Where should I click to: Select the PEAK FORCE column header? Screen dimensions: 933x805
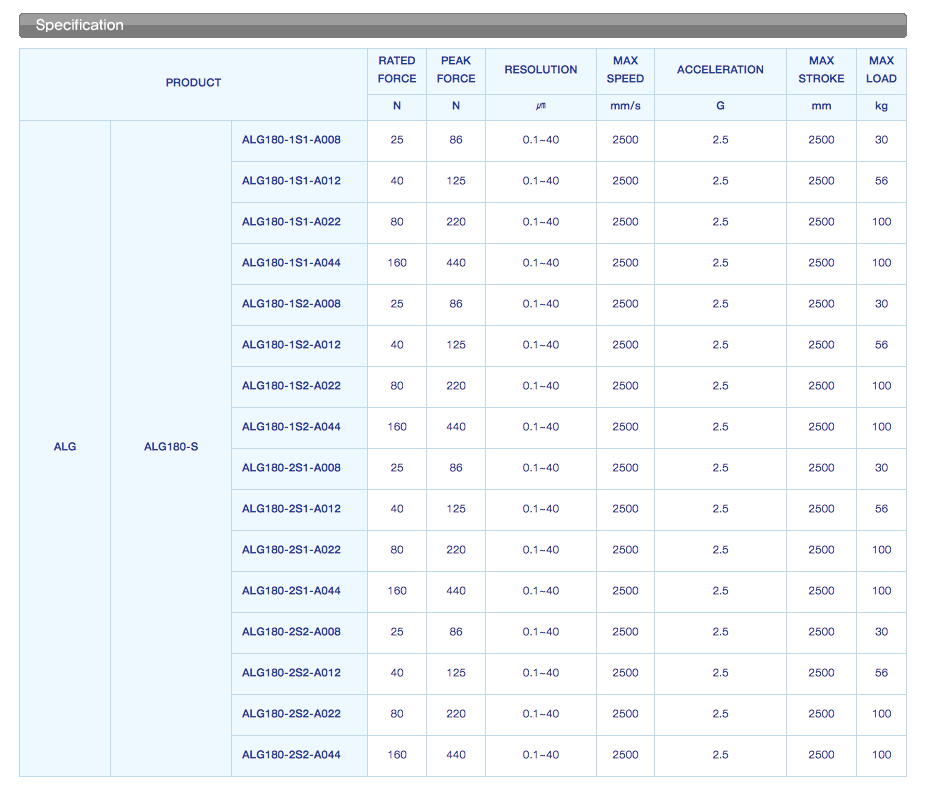coord(456,70)
